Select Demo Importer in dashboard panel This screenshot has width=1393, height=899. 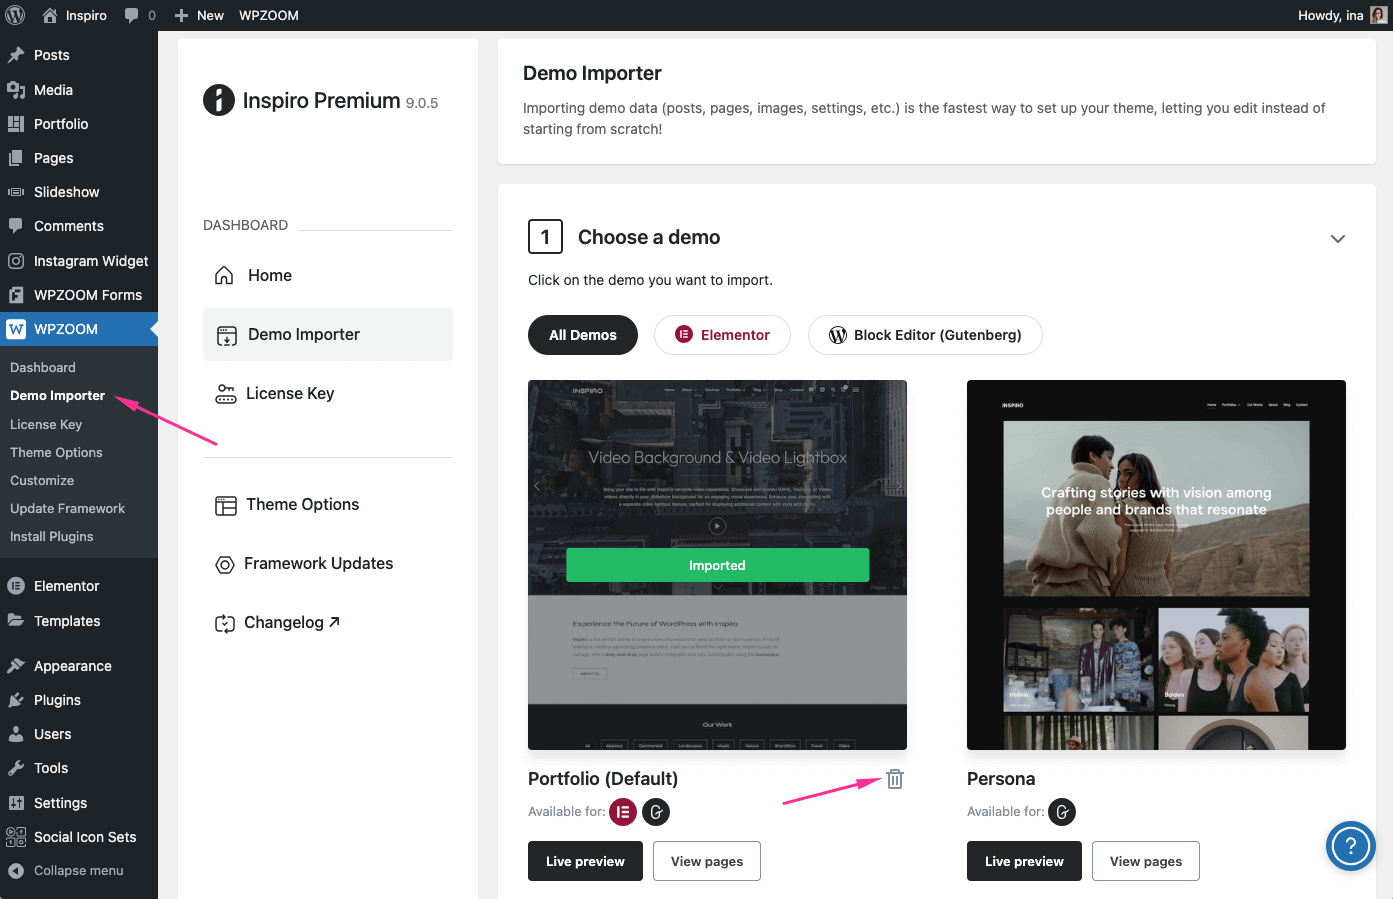tap(328, 334)
